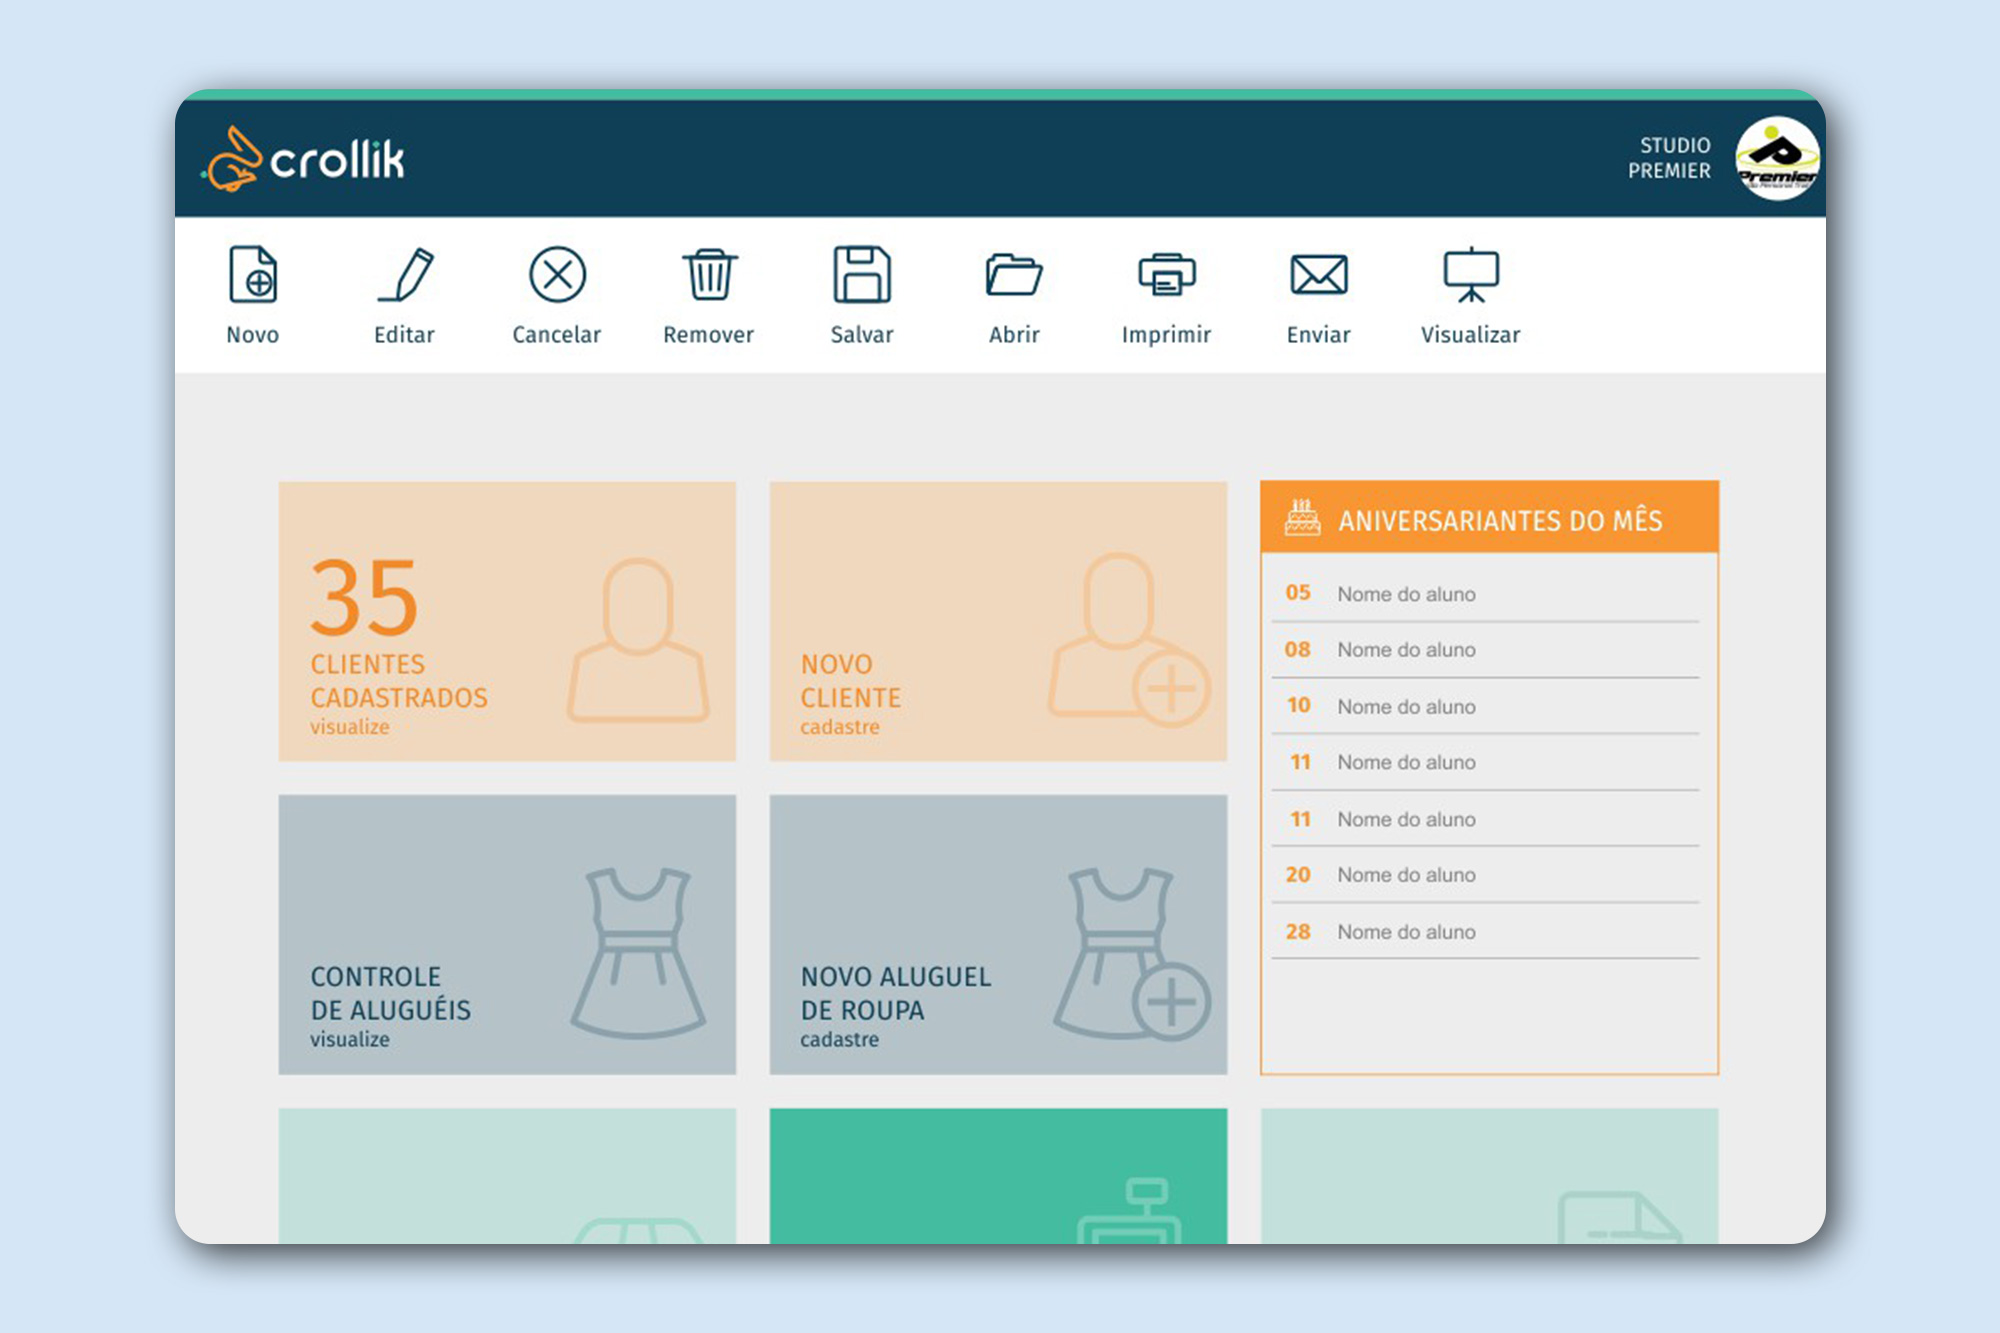2000x1333 pixels.
Task: Click the crollik logo
Action: (x=305, y=159)
